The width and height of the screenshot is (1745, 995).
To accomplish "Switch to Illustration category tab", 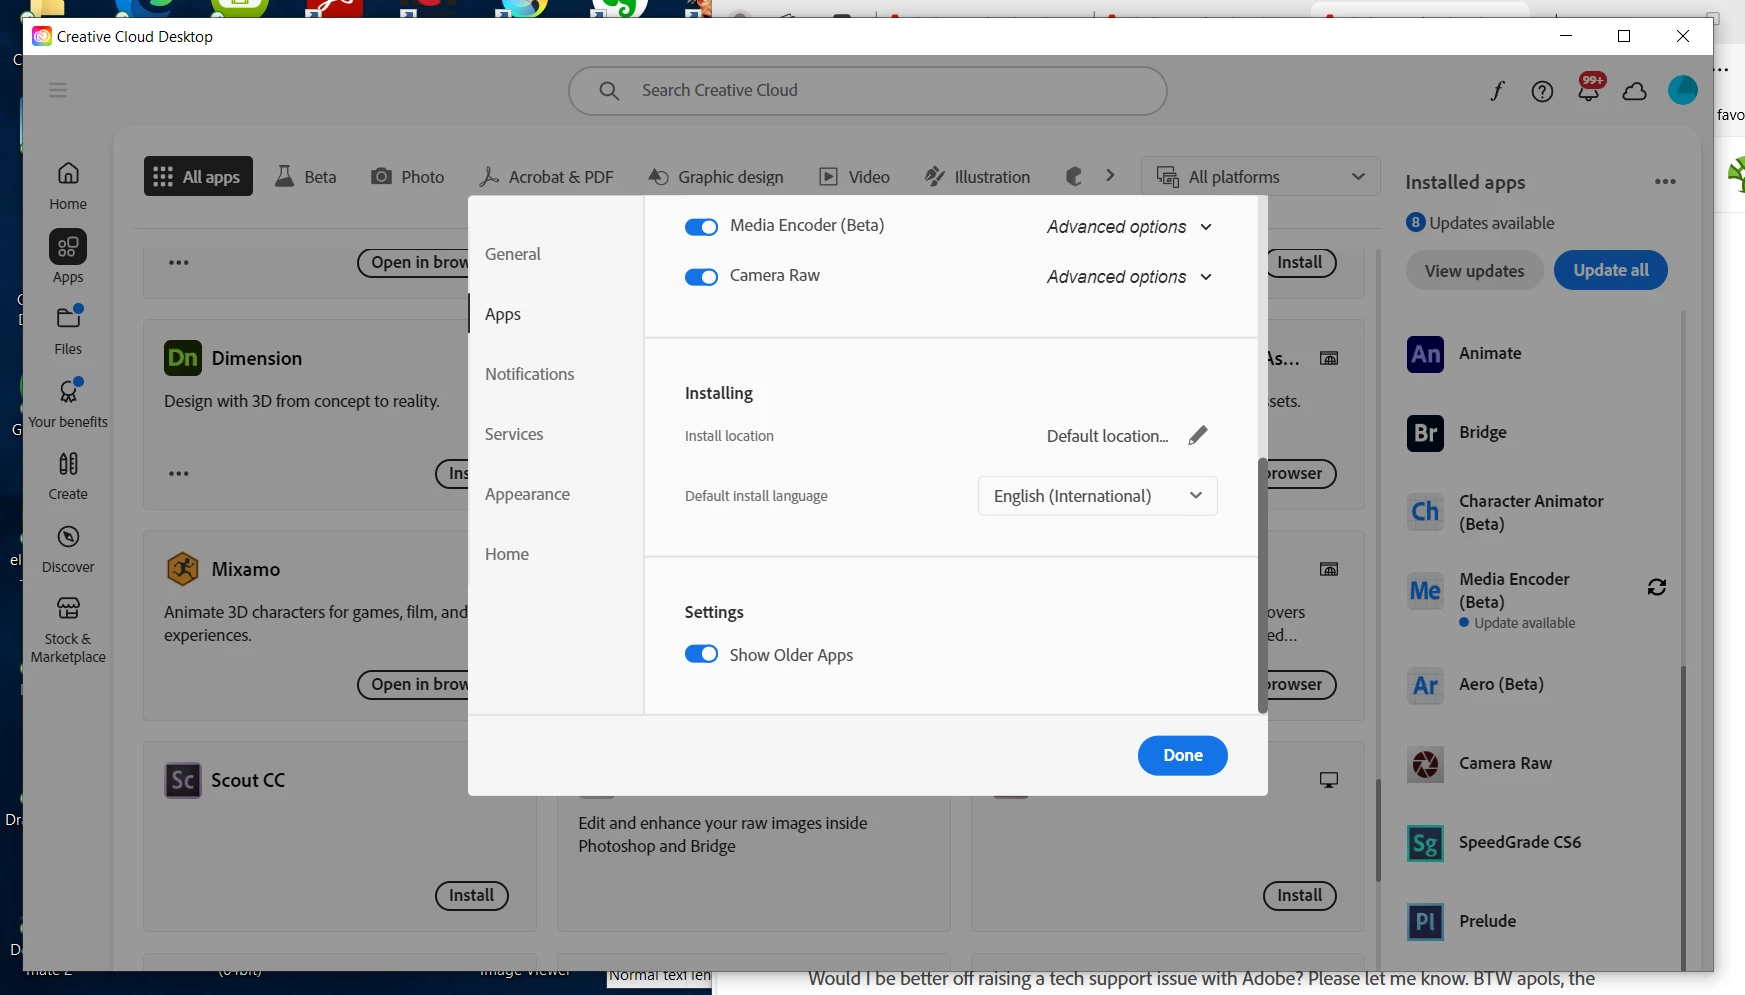I will 977,177.
